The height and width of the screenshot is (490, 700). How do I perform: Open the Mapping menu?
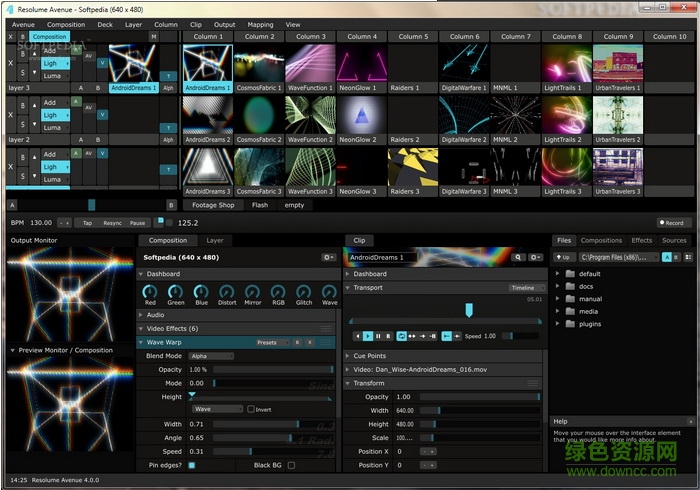260,24
